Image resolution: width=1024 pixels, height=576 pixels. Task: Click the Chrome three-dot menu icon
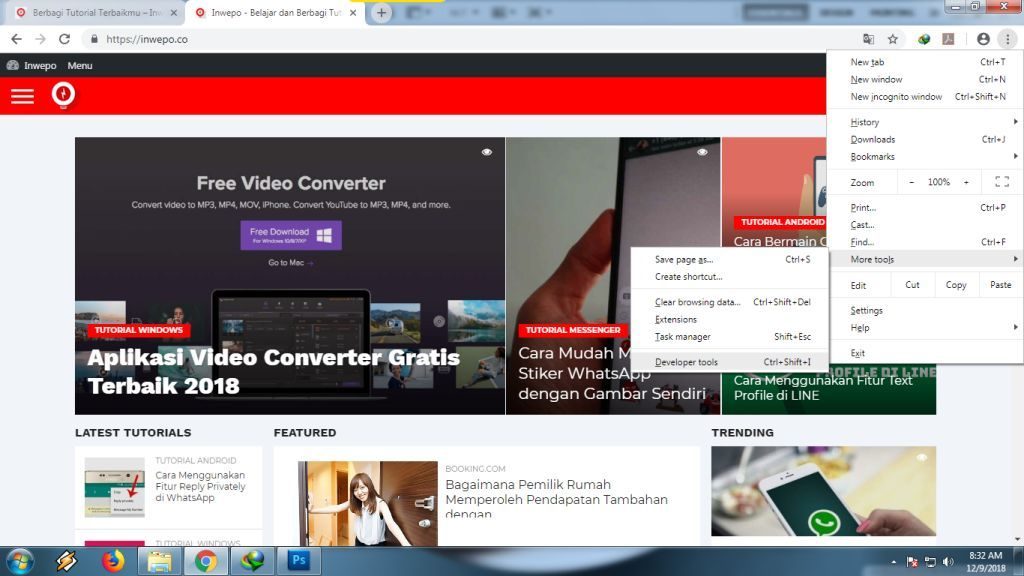(x=1008, y=39)
